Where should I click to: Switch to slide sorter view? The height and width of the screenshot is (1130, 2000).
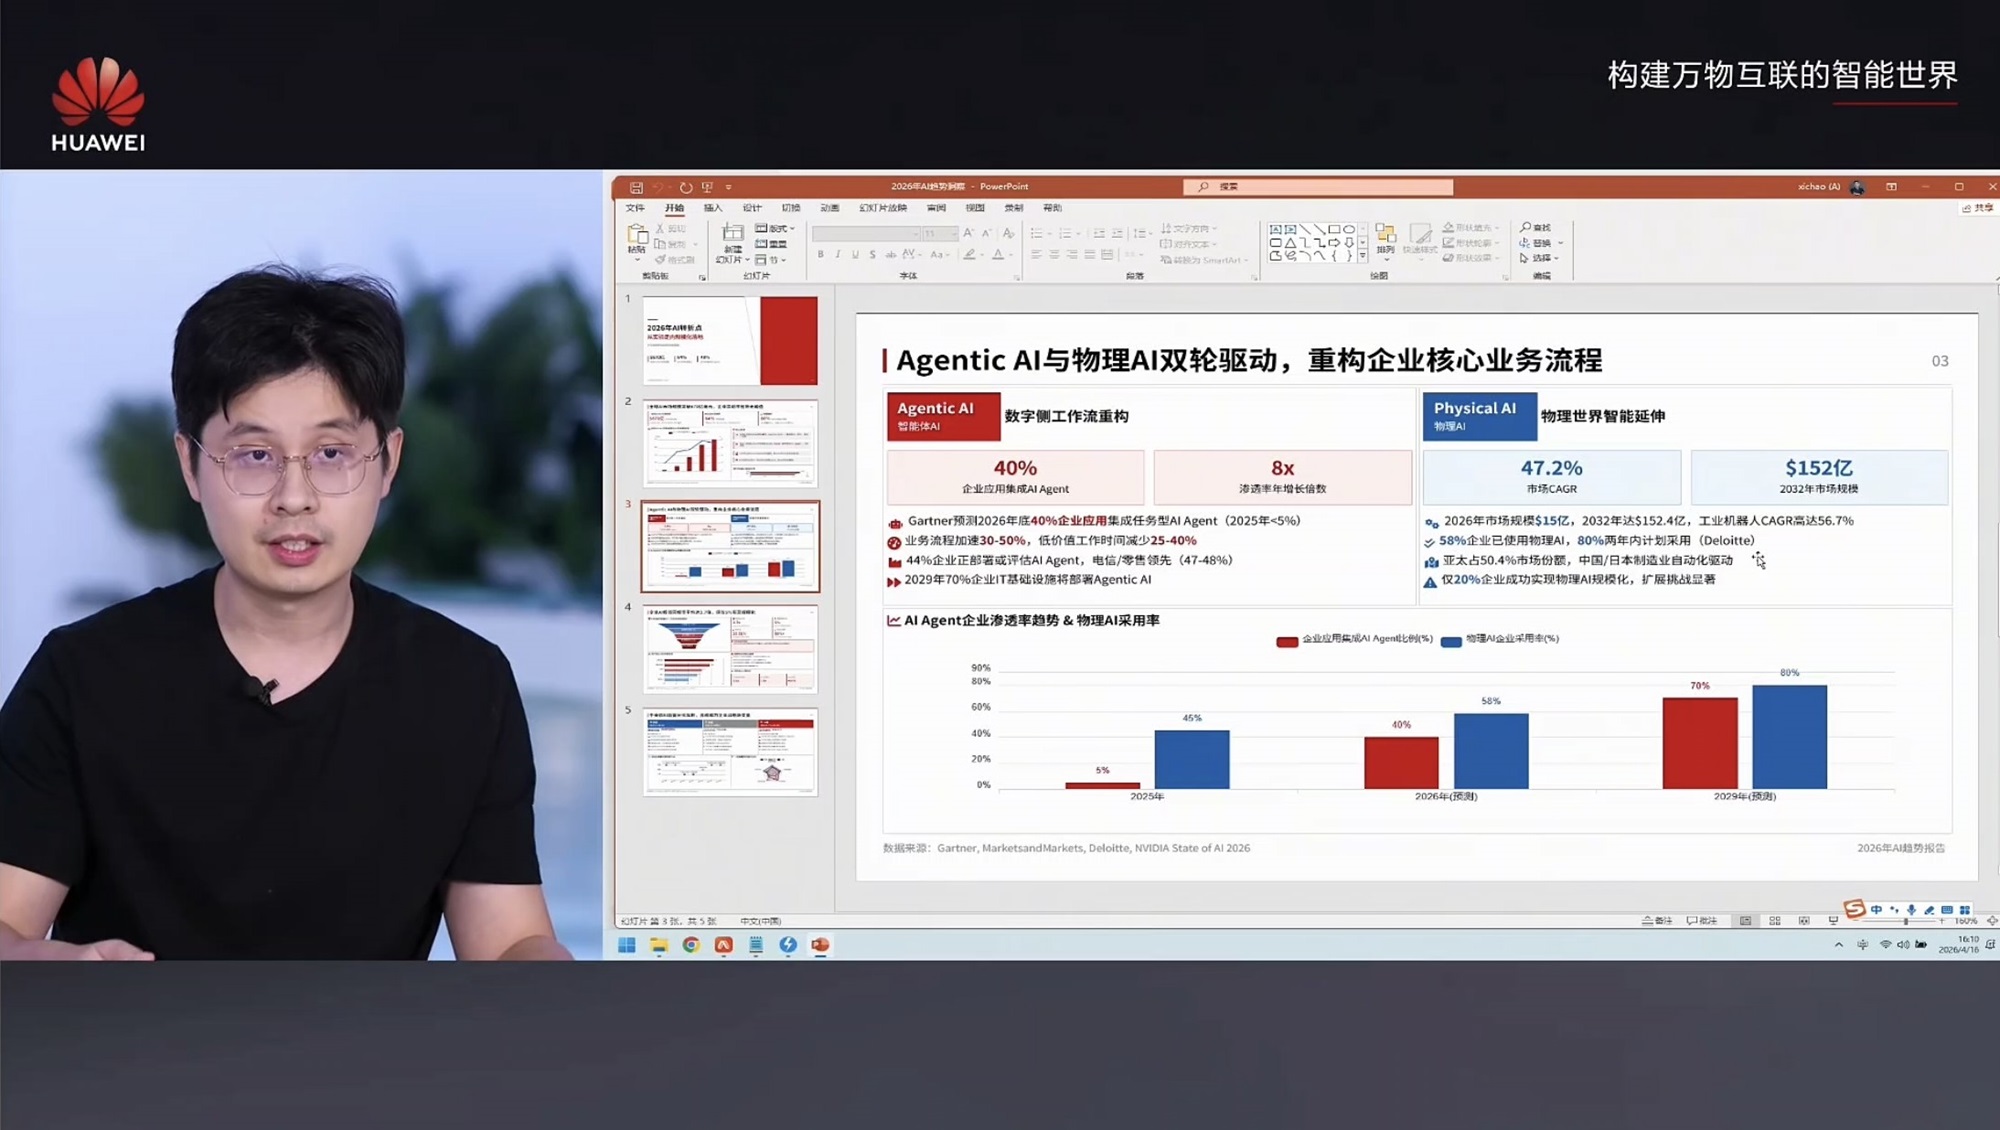click(x=1775, y=920)
